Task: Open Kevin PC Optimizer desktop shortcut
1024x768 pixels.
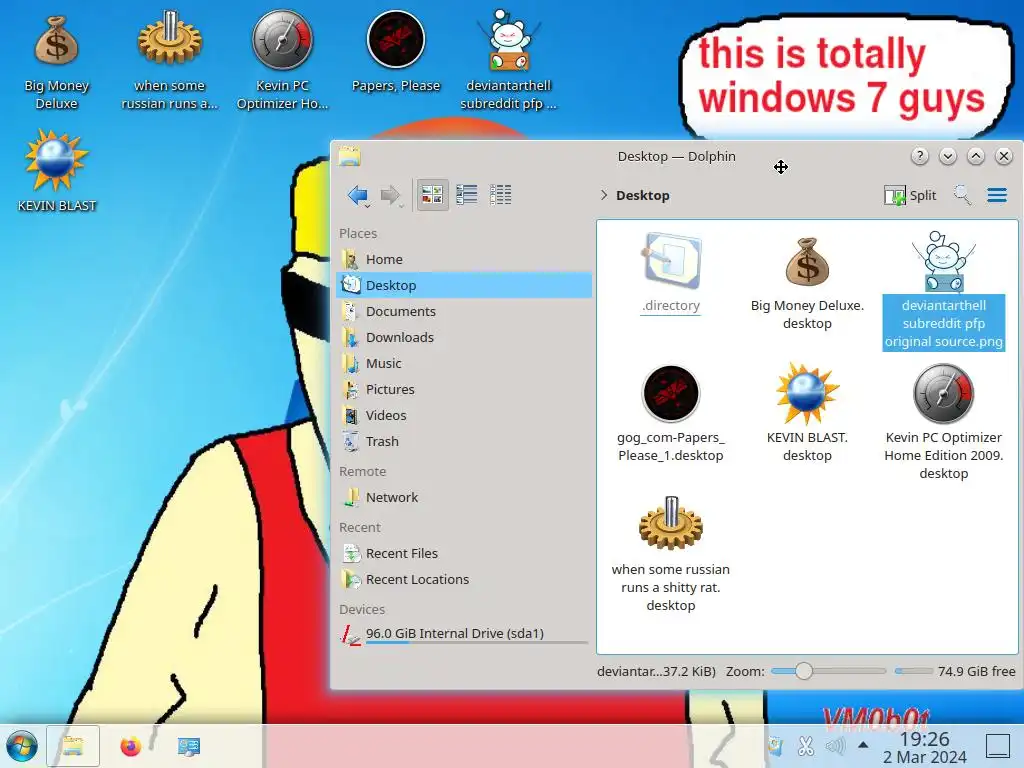Action: tap(282, 40)
